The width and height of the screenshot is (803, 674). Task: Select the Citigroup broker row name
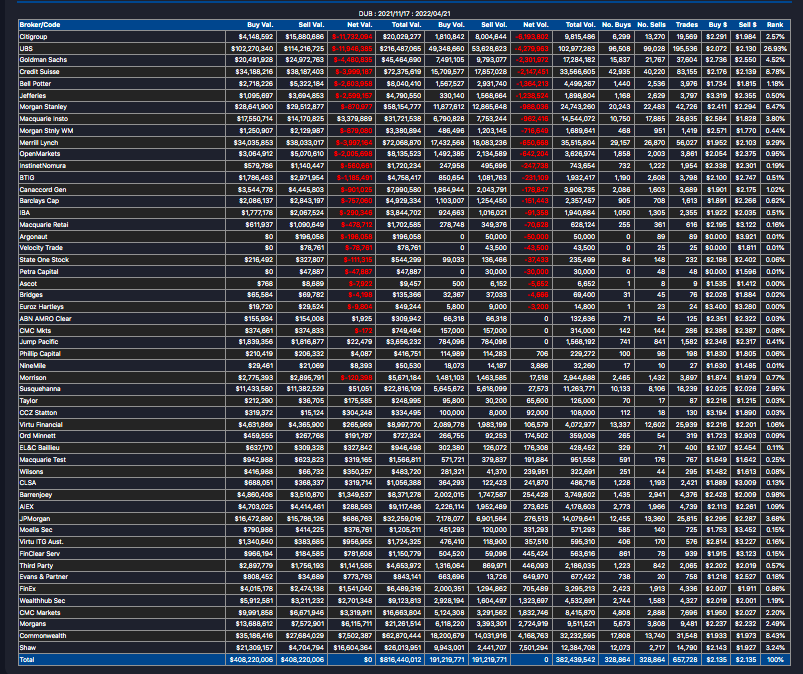33,37
